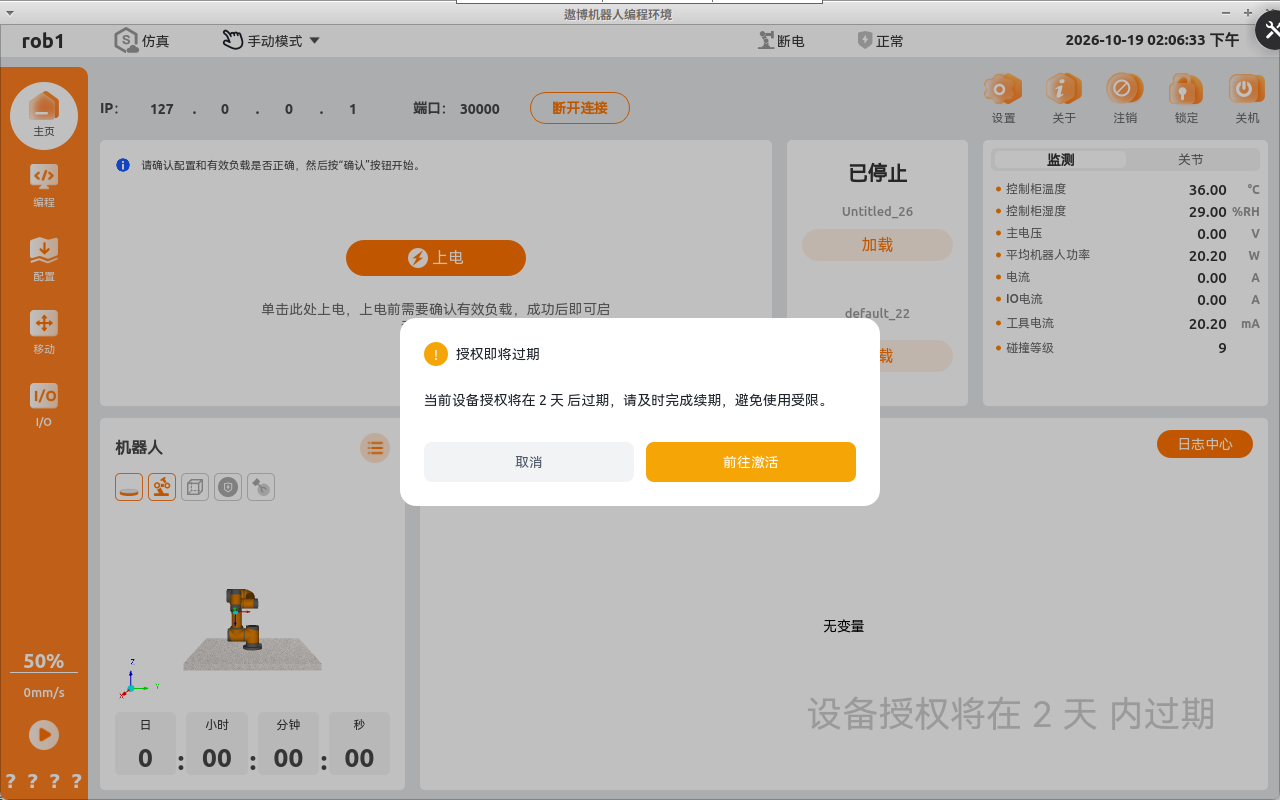The width and height of the screenshot is (1280, 800).
Task: Toggle the floor plane display in robot view
Action: [129, 487]
